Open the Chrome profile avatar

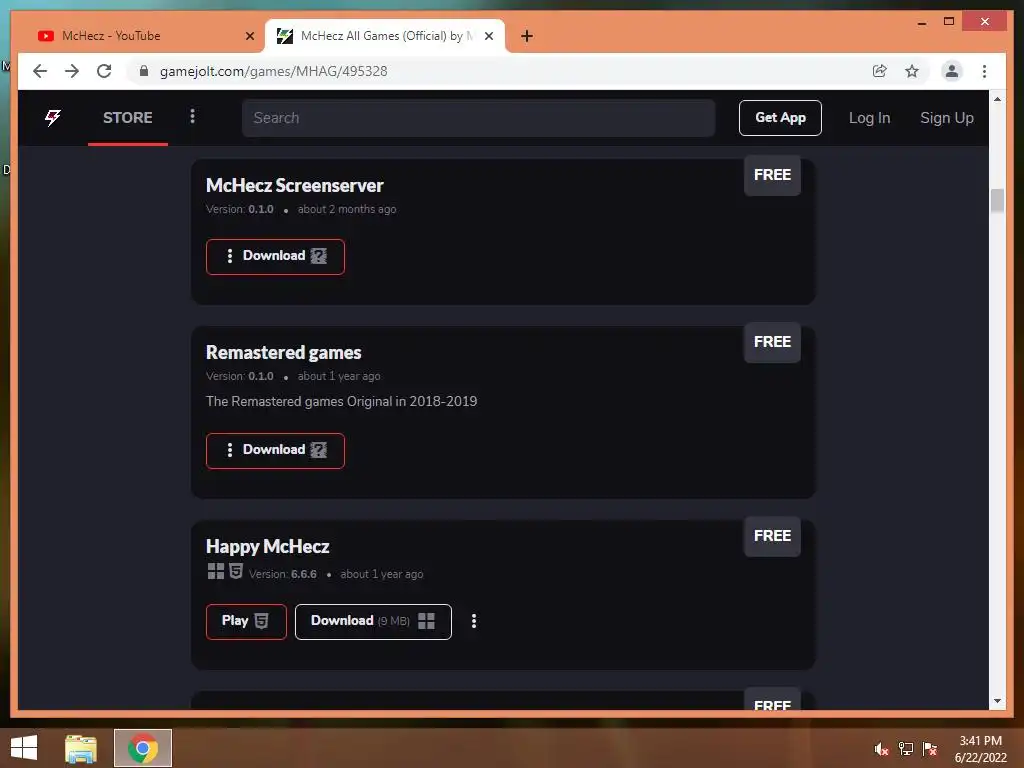click(x=952, y=71)
